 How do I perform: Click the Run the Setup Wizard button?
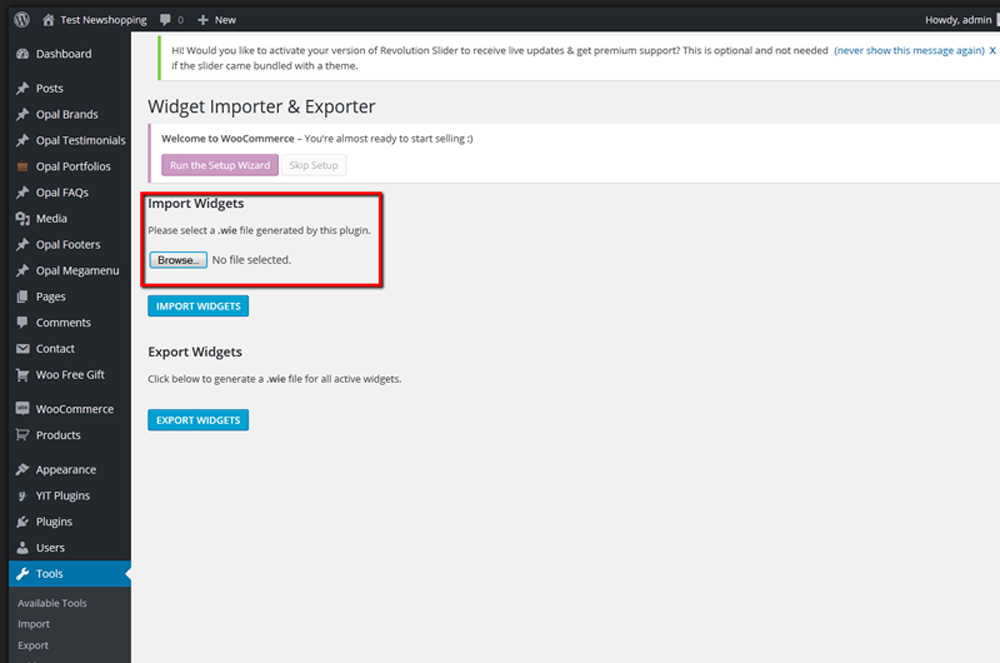[x=220, y=165]
